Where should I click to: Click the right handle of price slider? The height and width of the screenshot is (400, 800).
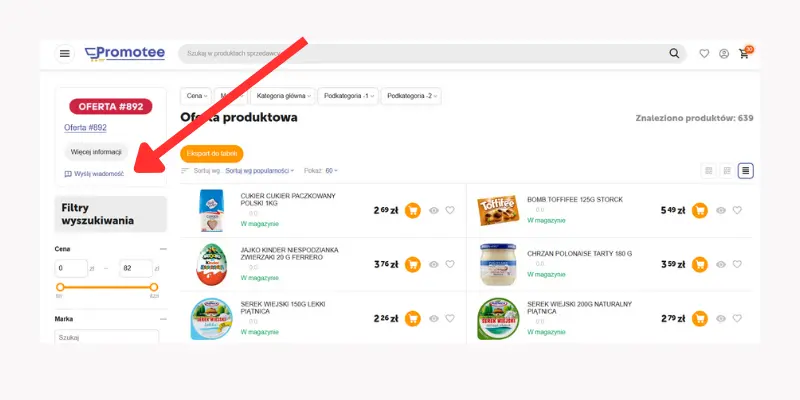154,287
